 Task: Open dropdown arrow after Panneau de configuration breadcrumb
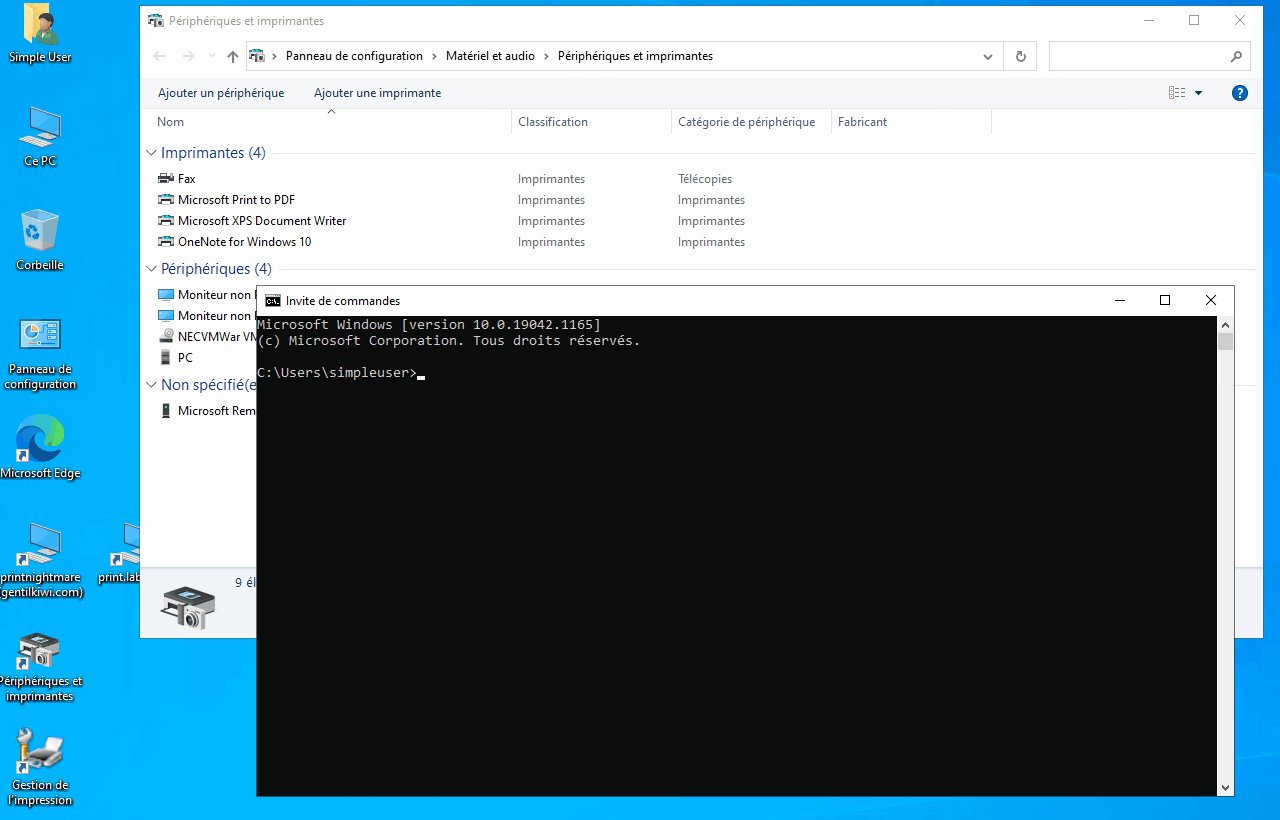click(435, 56)
